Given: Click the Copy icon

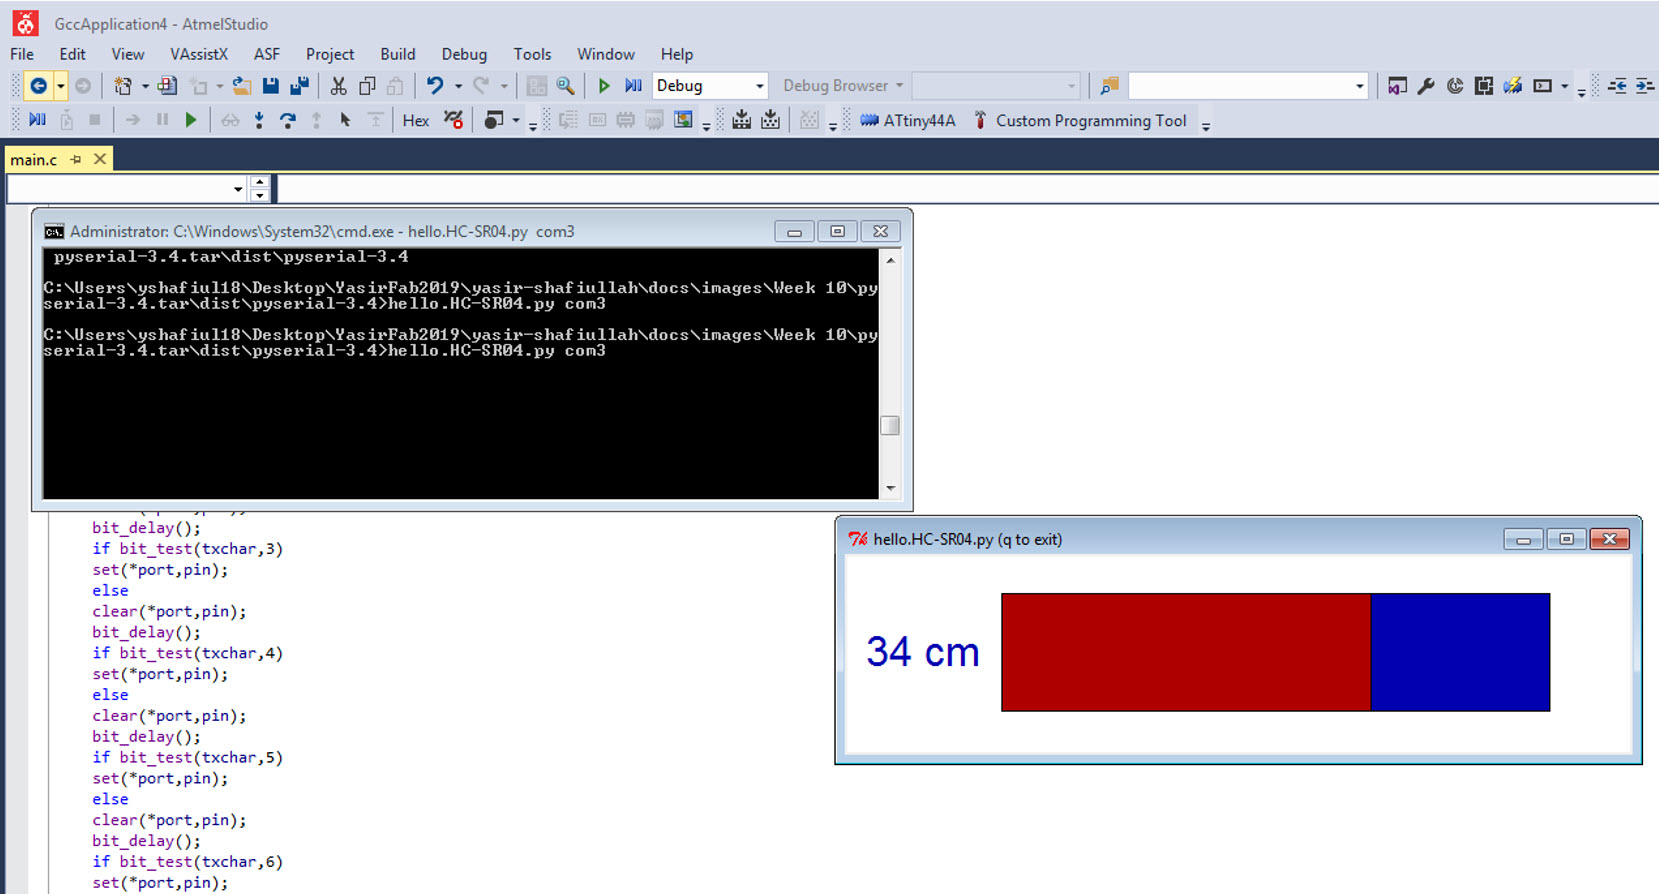Looking at the screenshot, I should coord(367,86).
